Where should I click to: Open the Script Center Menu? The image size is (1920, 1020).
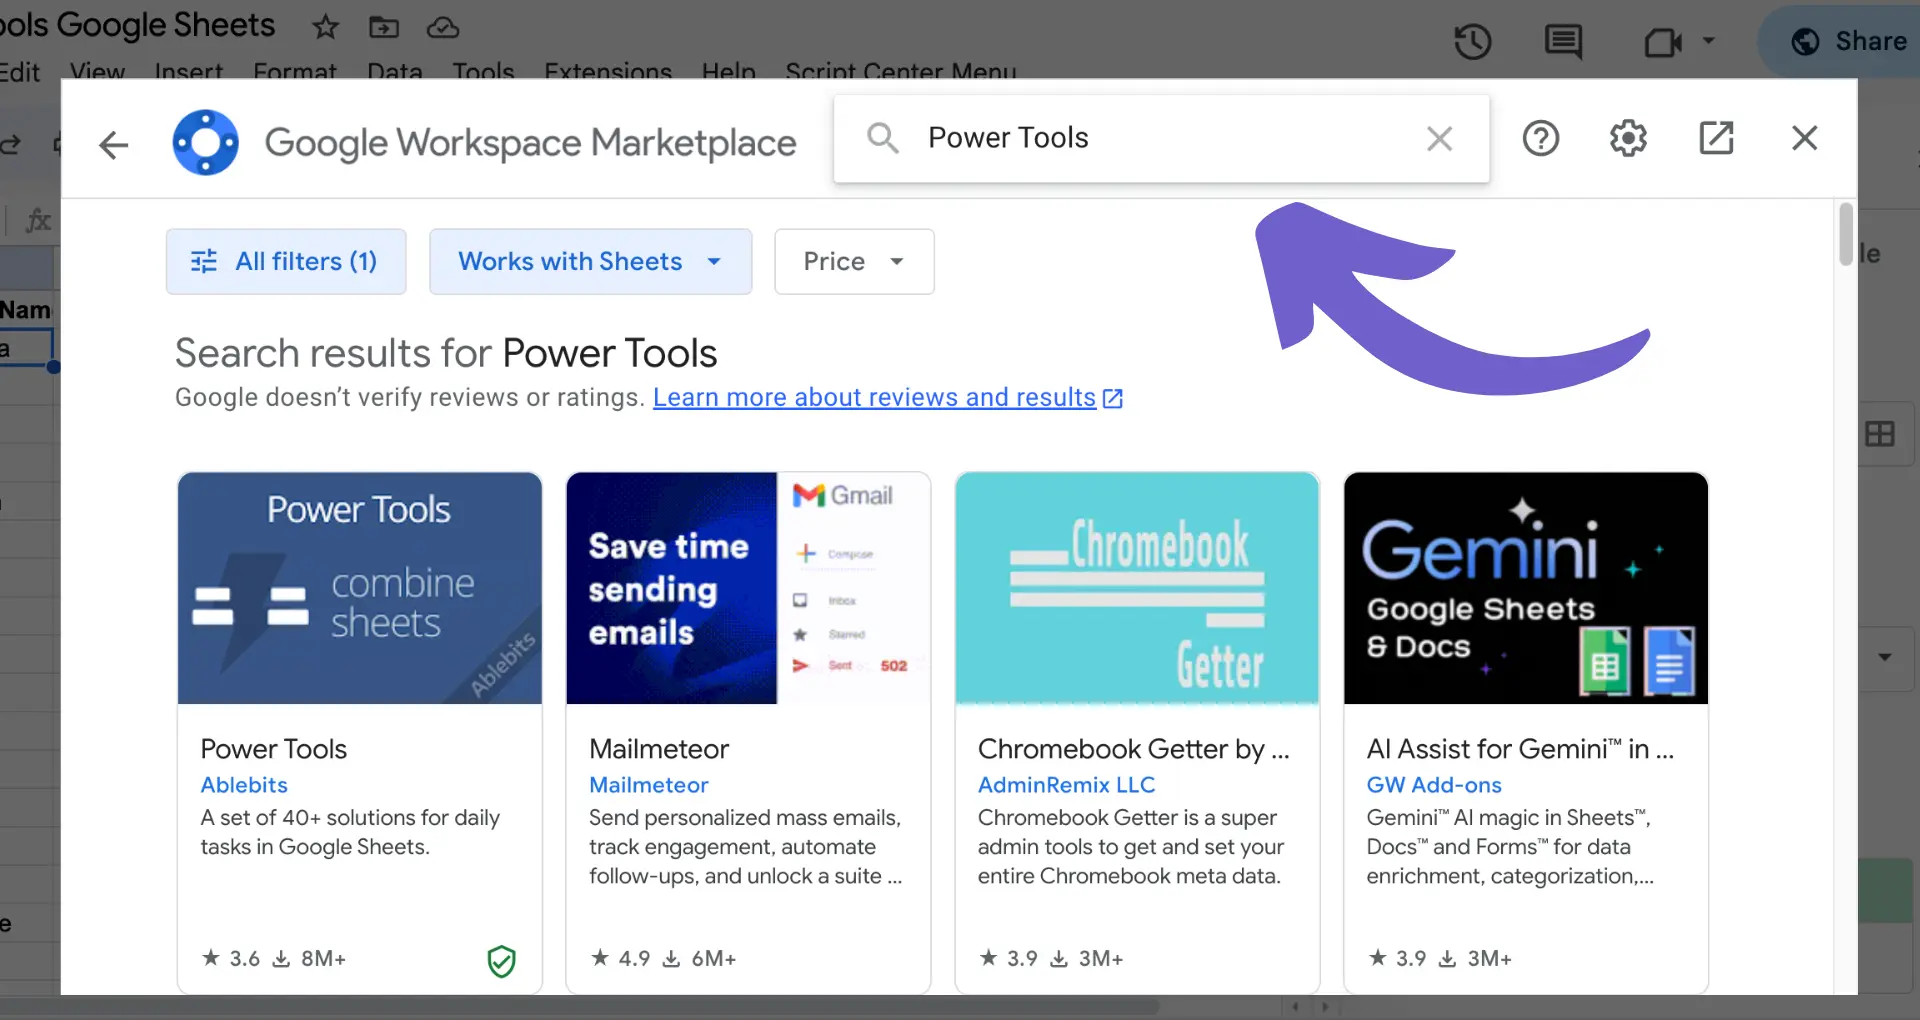coord(901,72)
